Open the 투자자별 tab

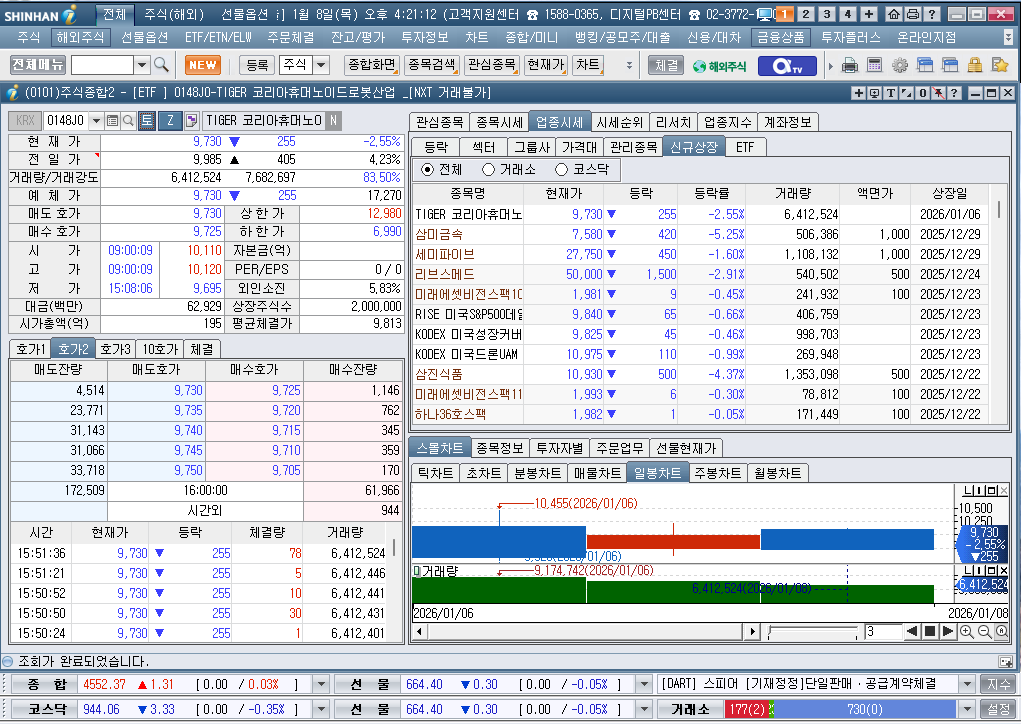pos(559,448)
